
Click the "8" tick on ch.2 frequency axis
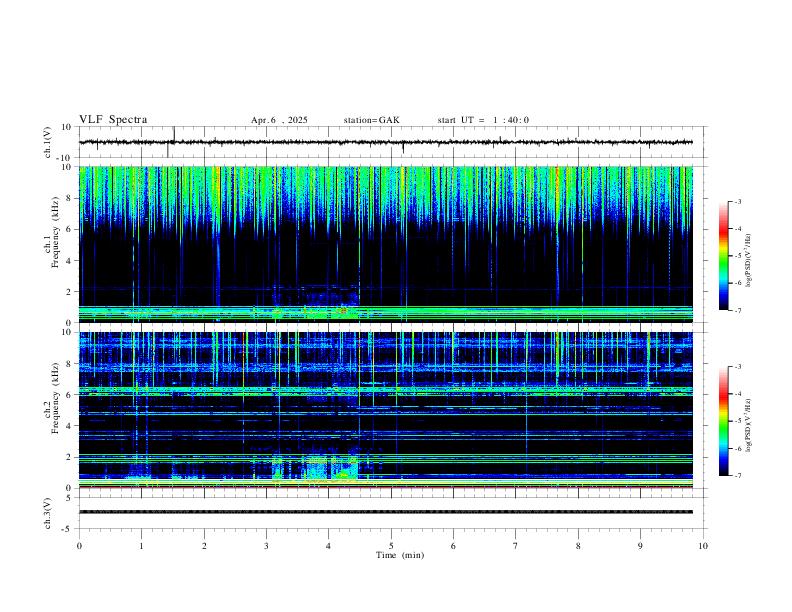[x=70, y=364]
